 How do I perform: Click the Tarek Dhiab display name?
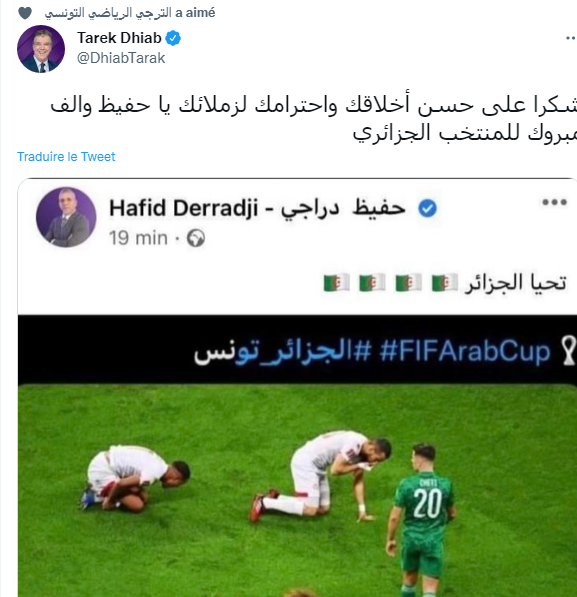tap(119, 38)
